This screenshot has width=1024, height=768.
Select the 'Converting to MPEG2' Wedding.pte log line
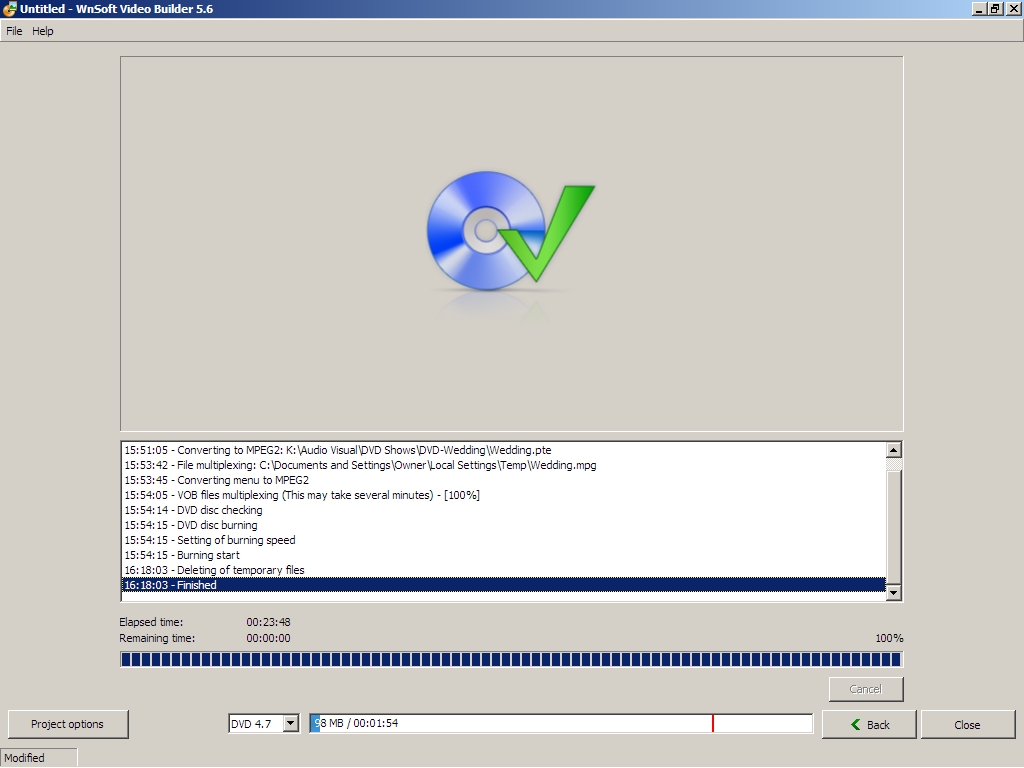tap(504, 450)
